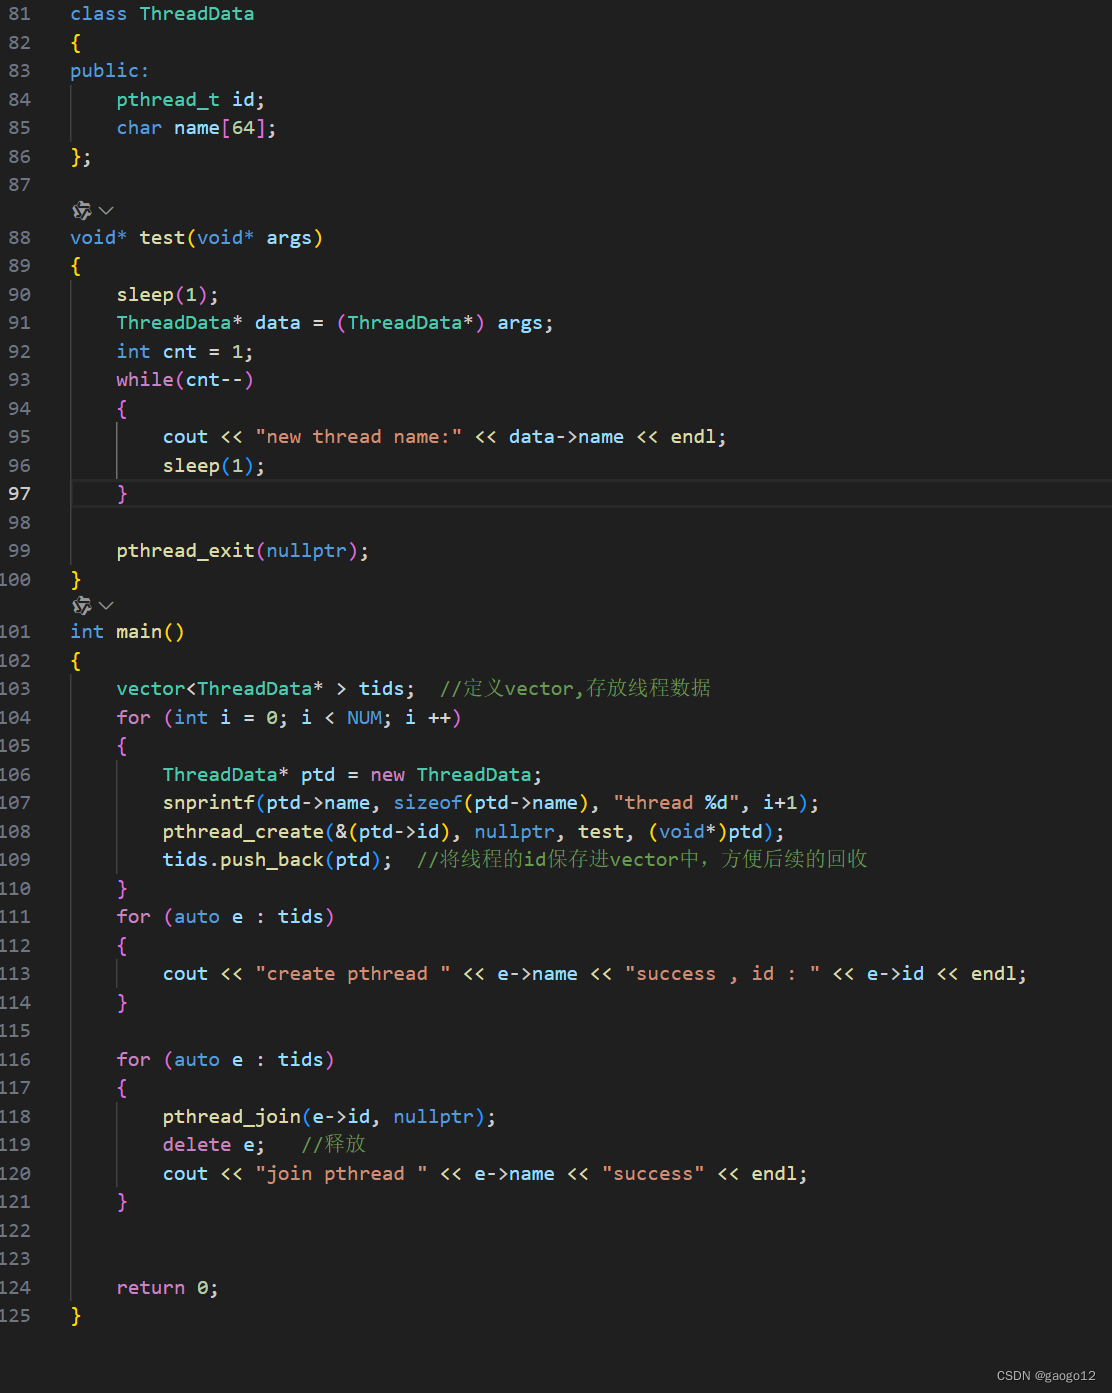Screen dimensions: 1112x1393
Task: Click line number 97 in gutter
Action: coord(19,494)
